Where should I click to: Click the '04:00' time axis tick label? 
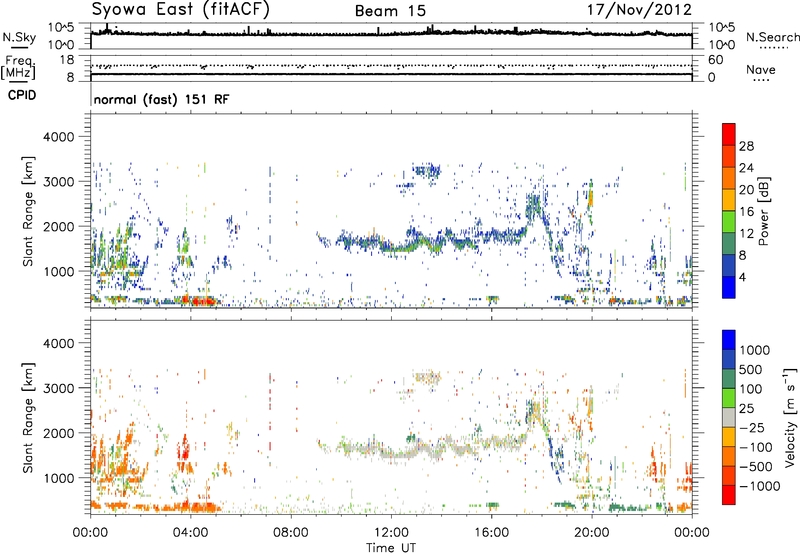pyautogui.click(x=190, y=533)
